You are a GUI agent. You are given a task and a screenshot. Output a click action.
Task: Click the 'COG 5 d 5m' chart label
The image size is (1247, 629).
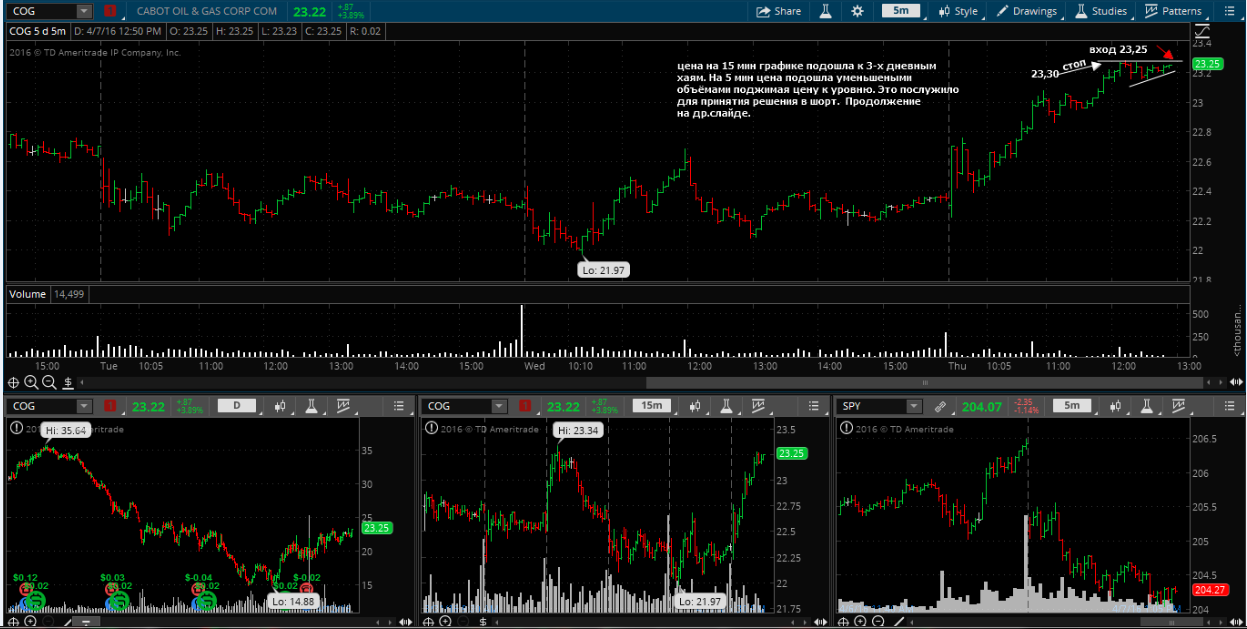point(37,31)
